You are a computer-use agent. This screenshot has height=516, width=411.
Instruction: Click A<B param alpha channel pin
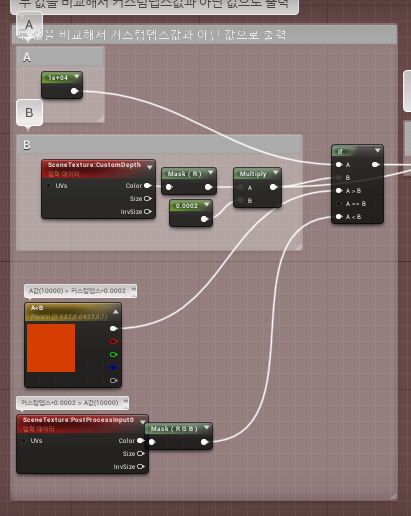[x=113, y=381]
